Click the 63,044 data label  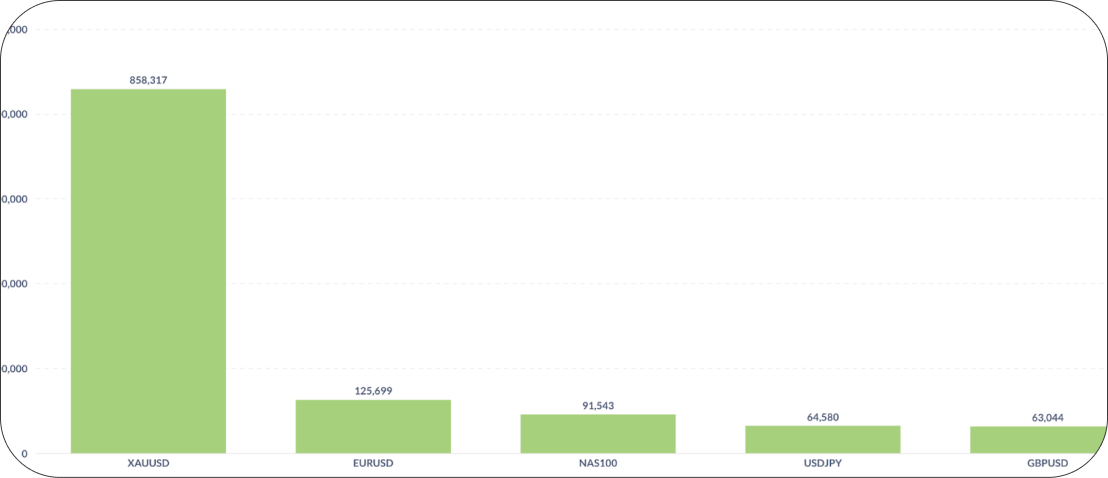(x=1048, y=417)
